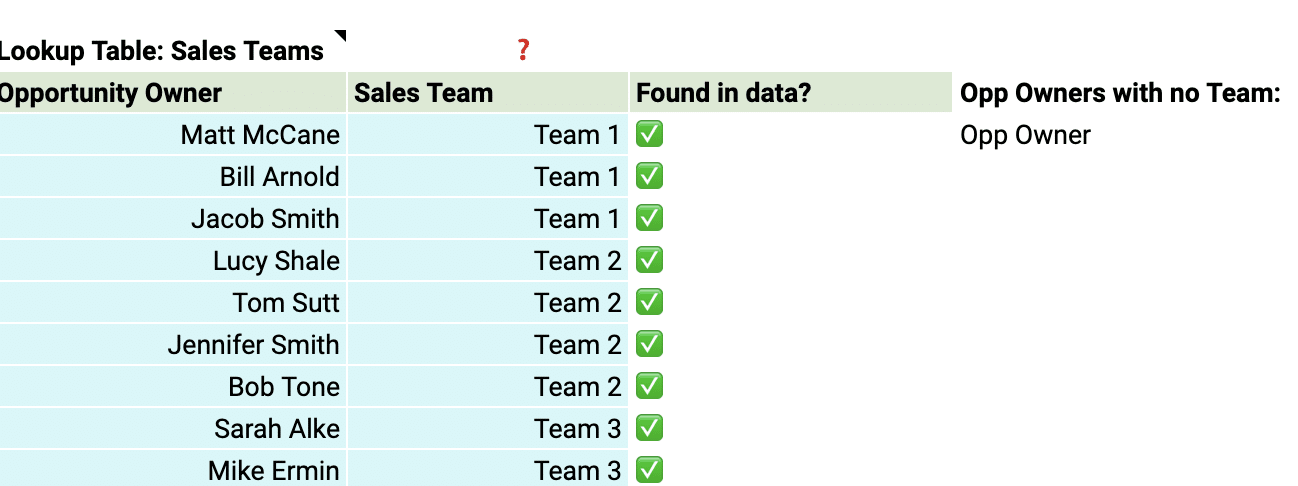Image resolution: width=1298 pixels, height=486 pixels.
Task: Click the checkmark in Lucy Shale's row
Action: (x=649, y=260)
